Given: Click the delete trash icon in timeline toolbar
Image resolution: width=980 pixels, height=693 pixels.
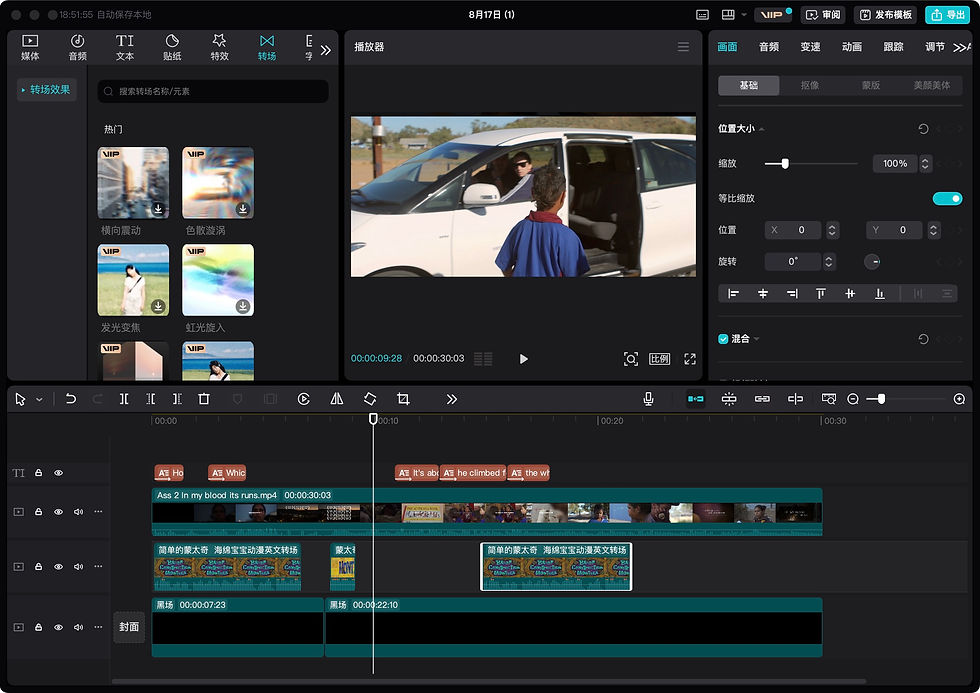Looking at the screenshot, I should (204, 399).
